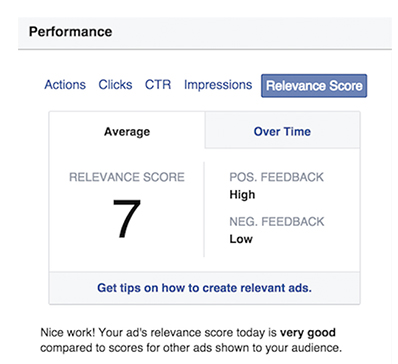
Task: Click the POS. FEEDBACK label
Action: click(x=276, y=177)
